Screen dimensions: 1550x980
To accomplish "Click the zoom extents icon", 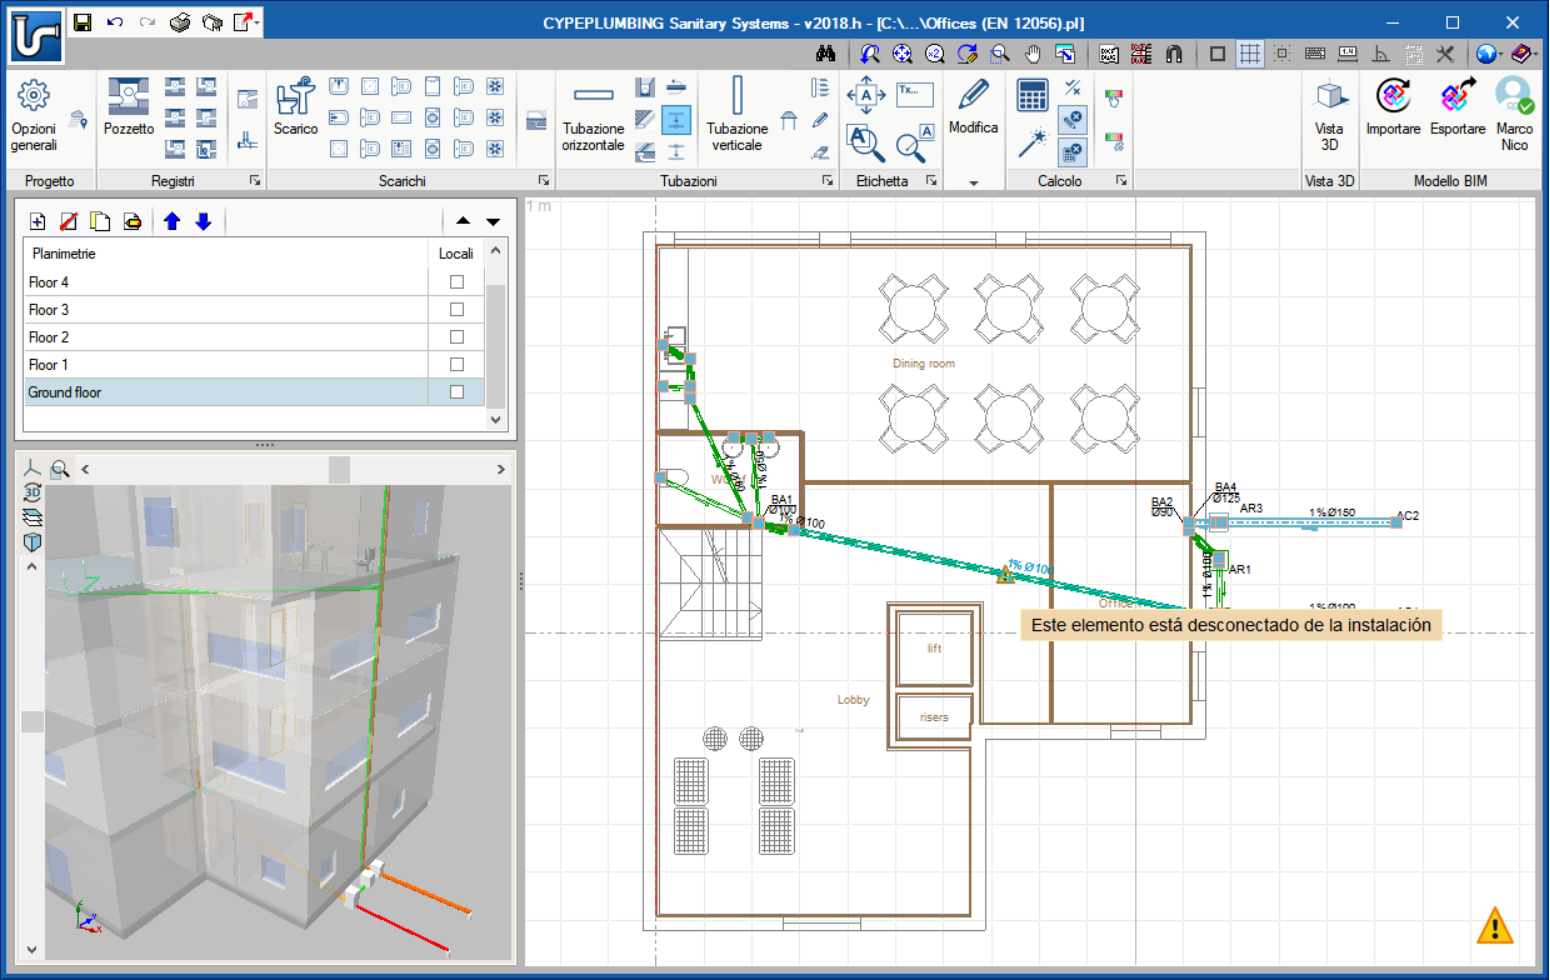I will tap(902, 54).
